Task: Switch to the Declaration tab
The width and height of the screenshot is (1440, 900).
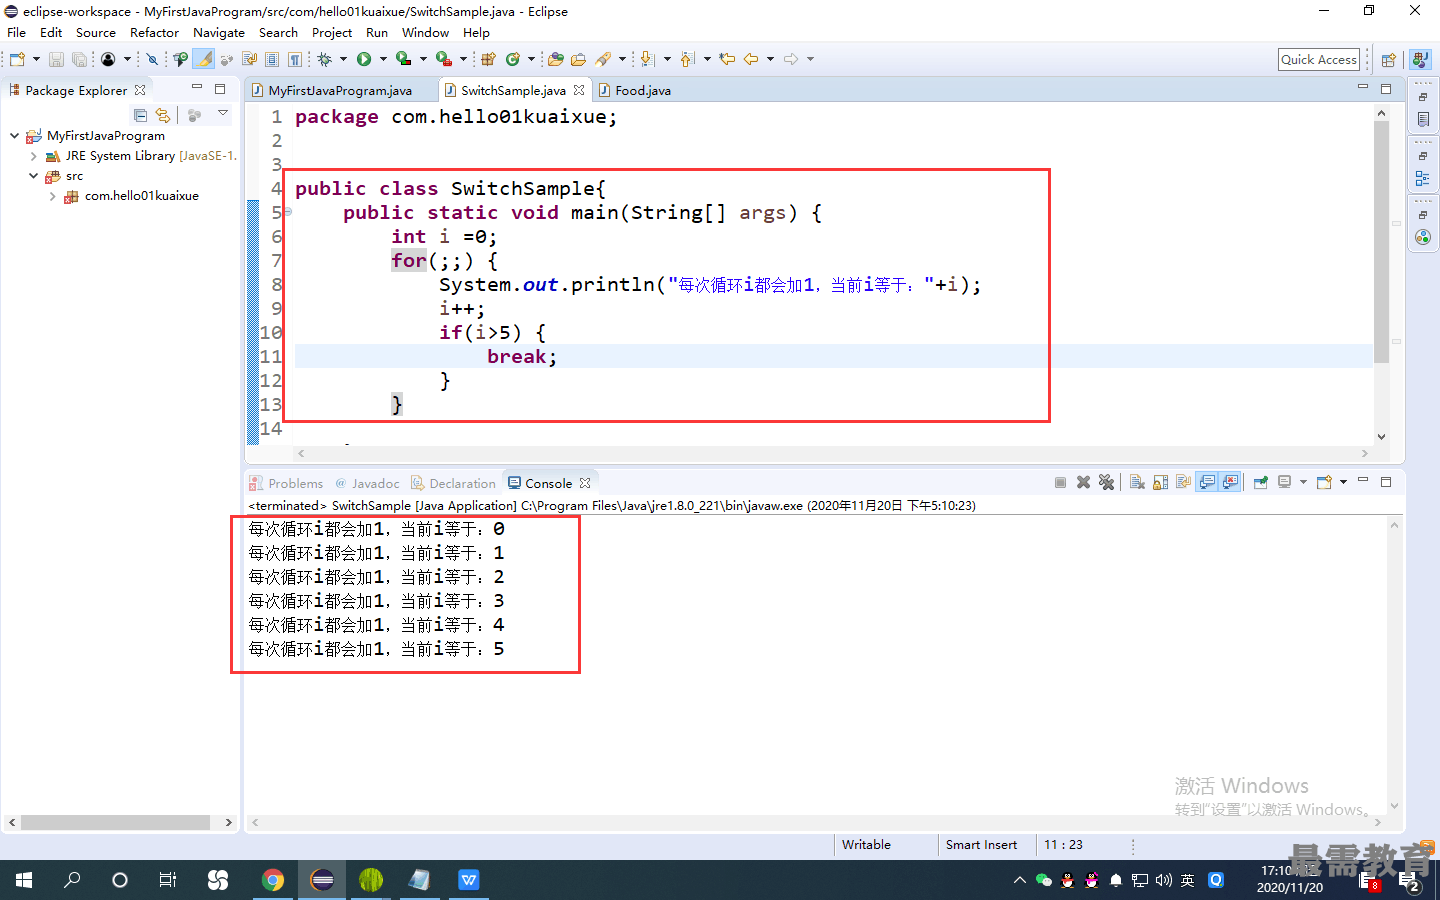Action: coord(453,483)
